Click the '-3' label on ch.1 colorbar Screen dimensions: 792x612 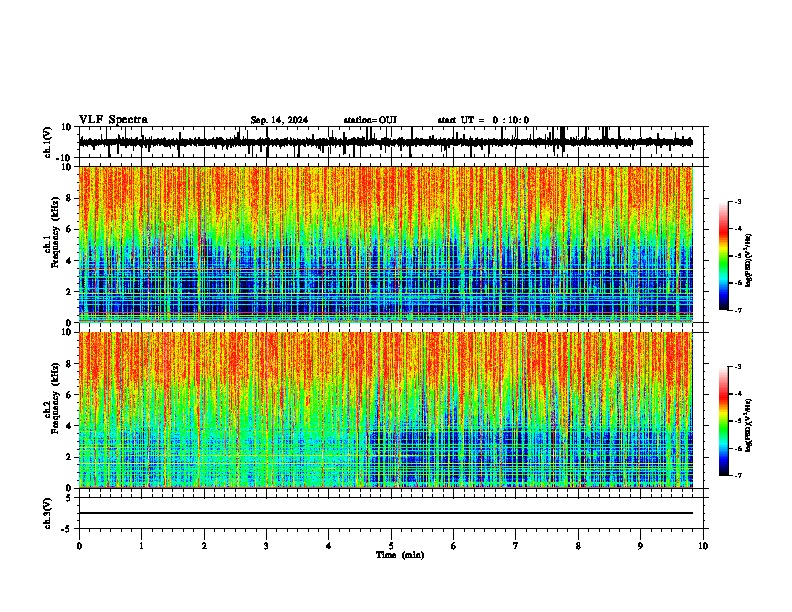pyautogui.click(x=737, y=201)
